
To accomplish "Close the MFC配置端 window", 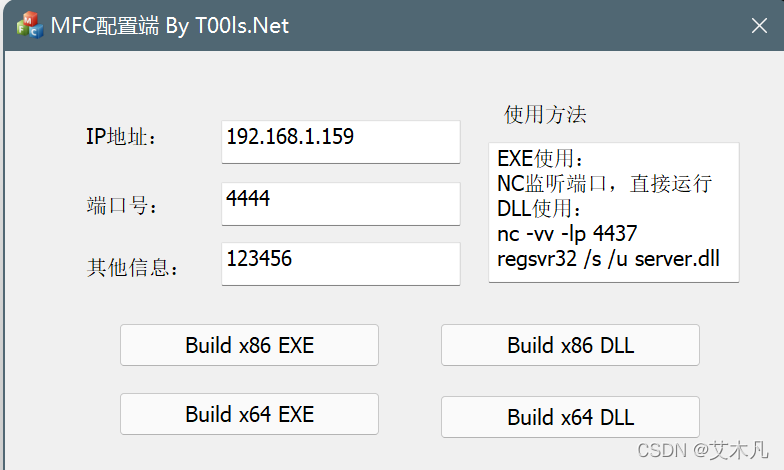I will click(x=759, y=26).
